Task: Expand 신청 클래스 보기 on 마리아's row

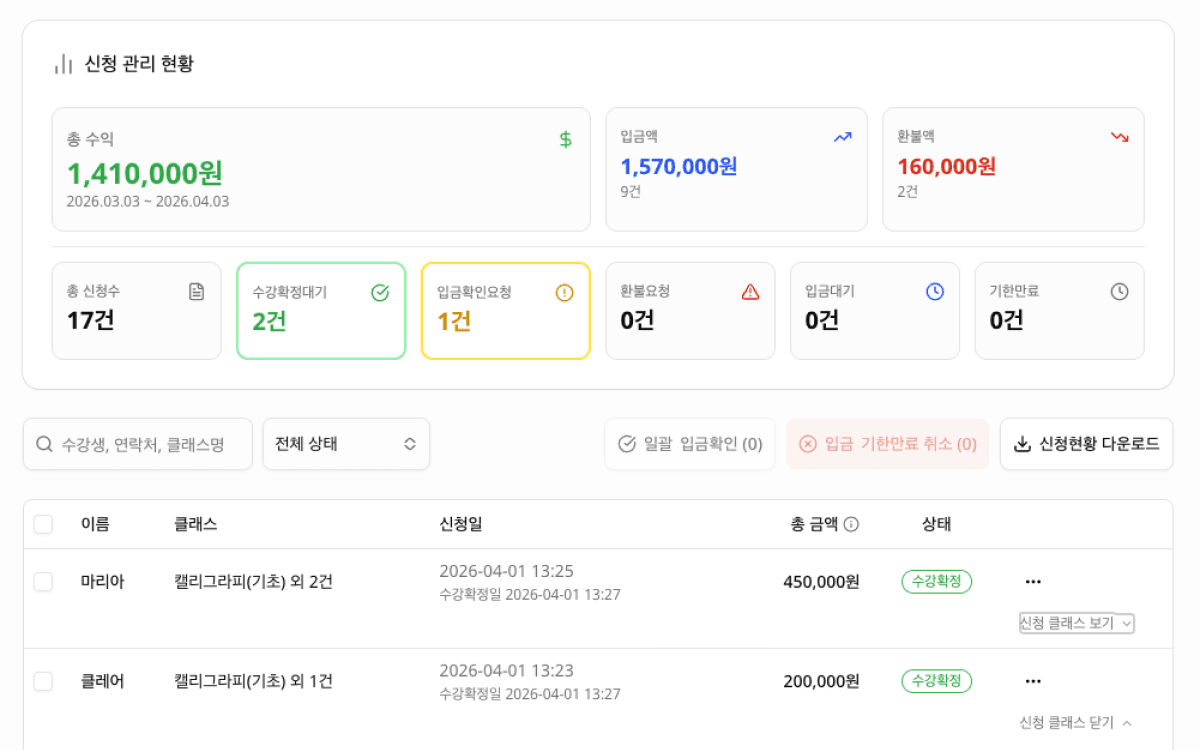Action: click(x=1076, y=623)
